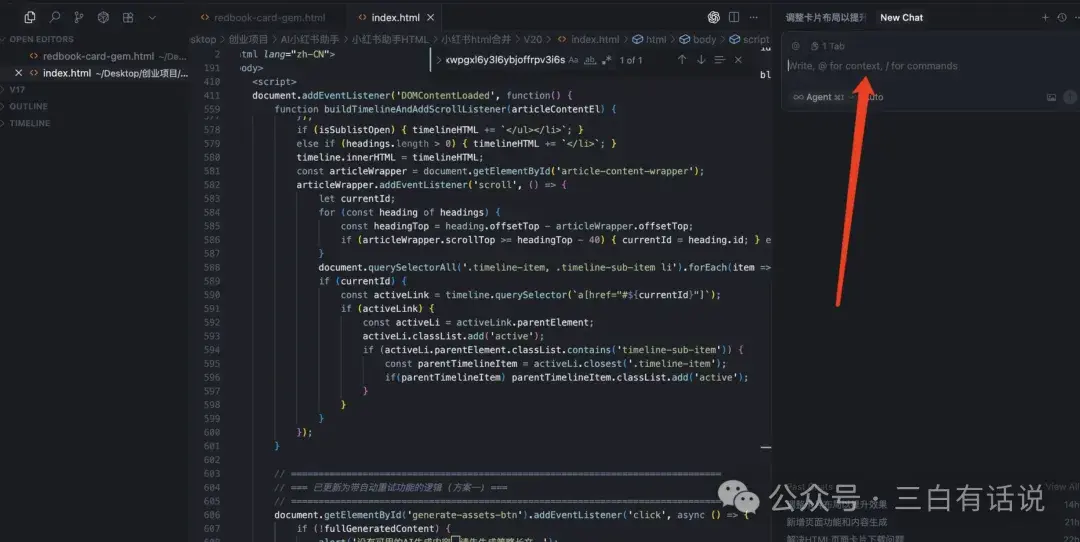This screenshot has height=542, width=1080.
Task: Click the V20 breadcrumb
Action: (x=532, y=39)
